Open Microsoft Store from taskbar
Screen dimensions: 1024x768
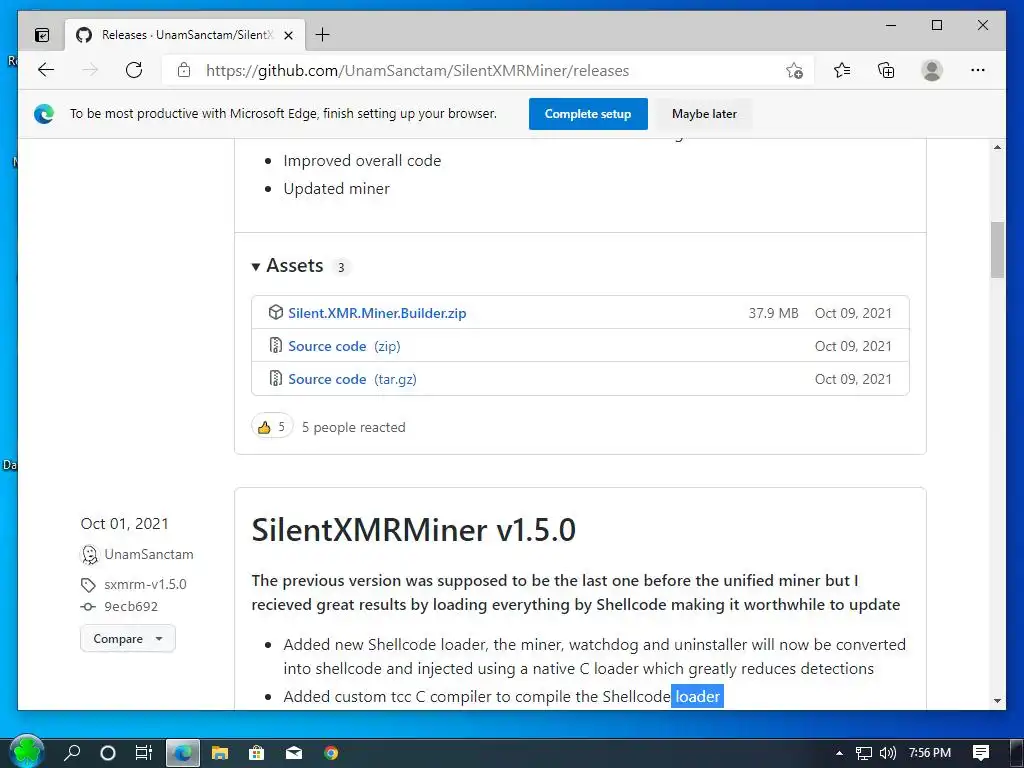pyautogui.click(x=257, y=753)
